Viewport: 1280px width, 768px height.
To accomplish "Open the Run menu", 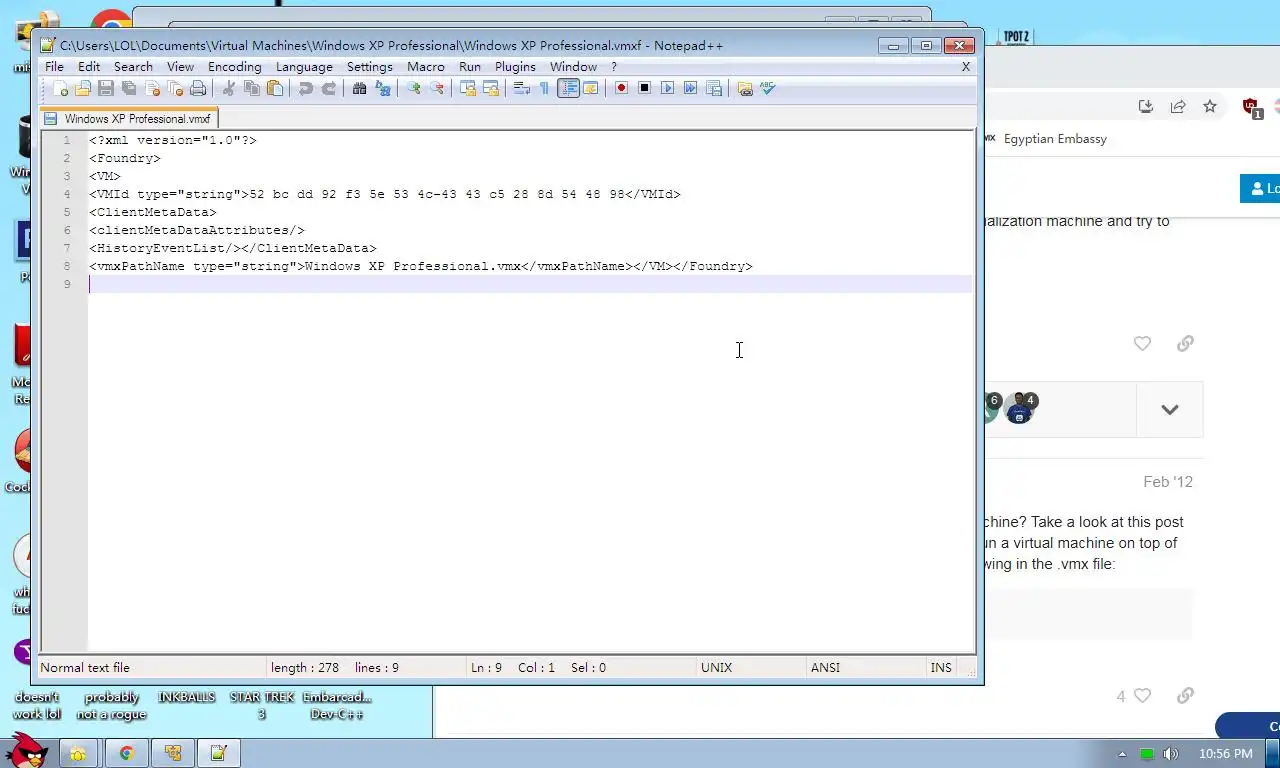I will coord(469,66).
